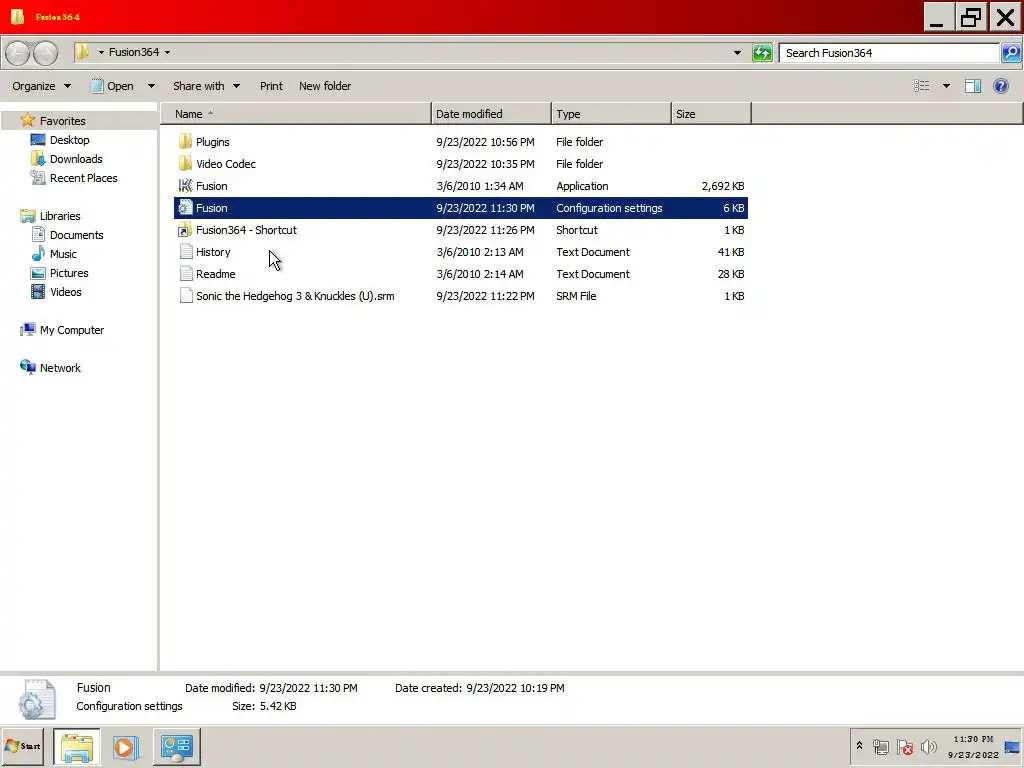Click the volume speaker tray icon
This screenshot has height=768, width=1024.
(928, 746)
